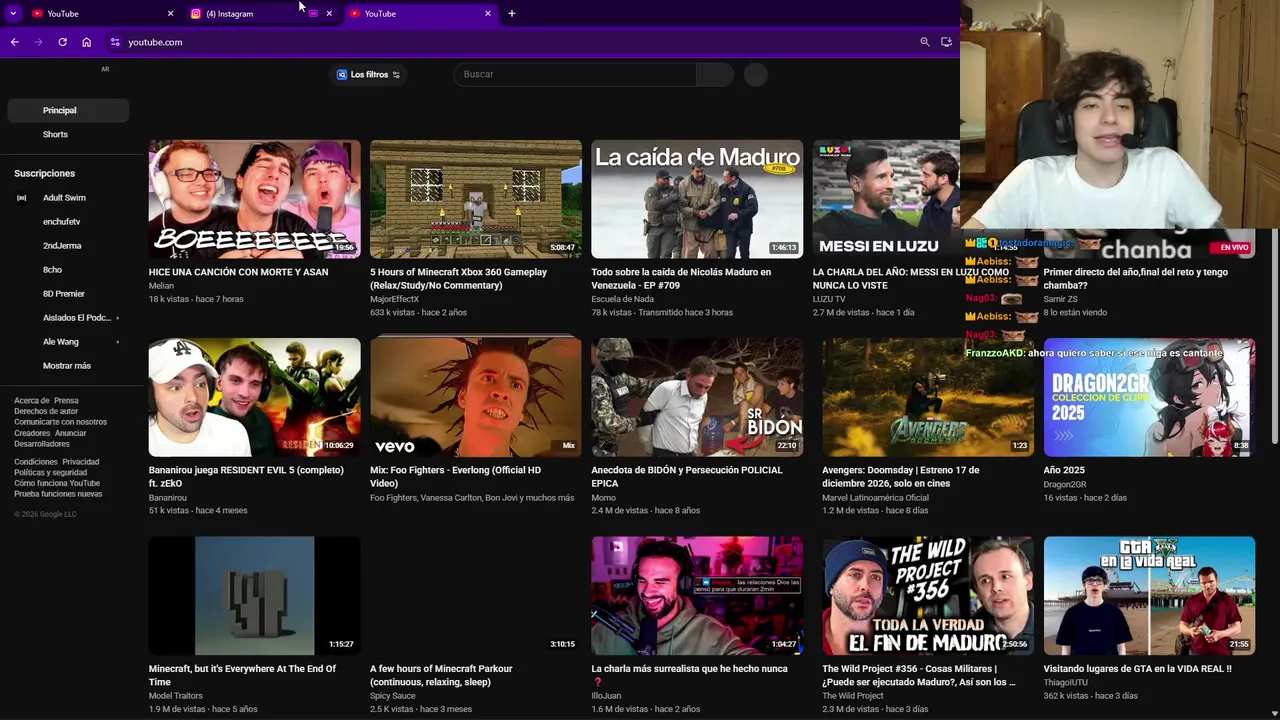Image resolution: width=1280 pixels, height=720 pixels.
Task: Click Prueba funciones nuevas link
Action: [58, 494]
